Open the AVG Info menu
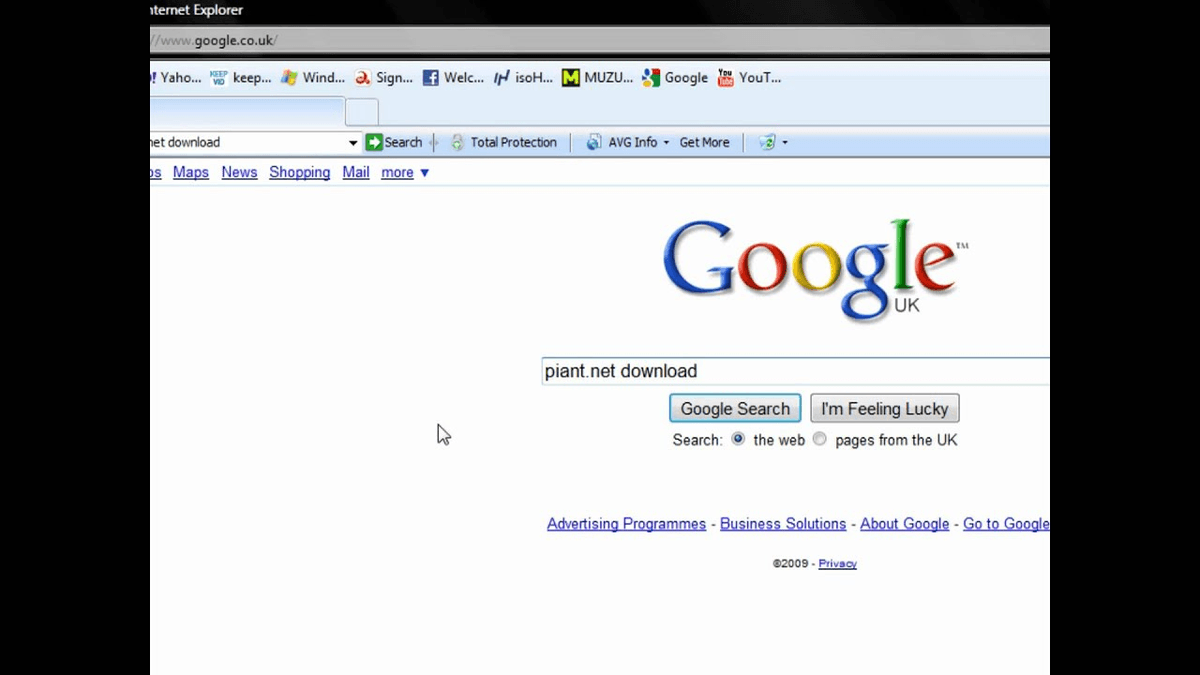 (627, 142)
